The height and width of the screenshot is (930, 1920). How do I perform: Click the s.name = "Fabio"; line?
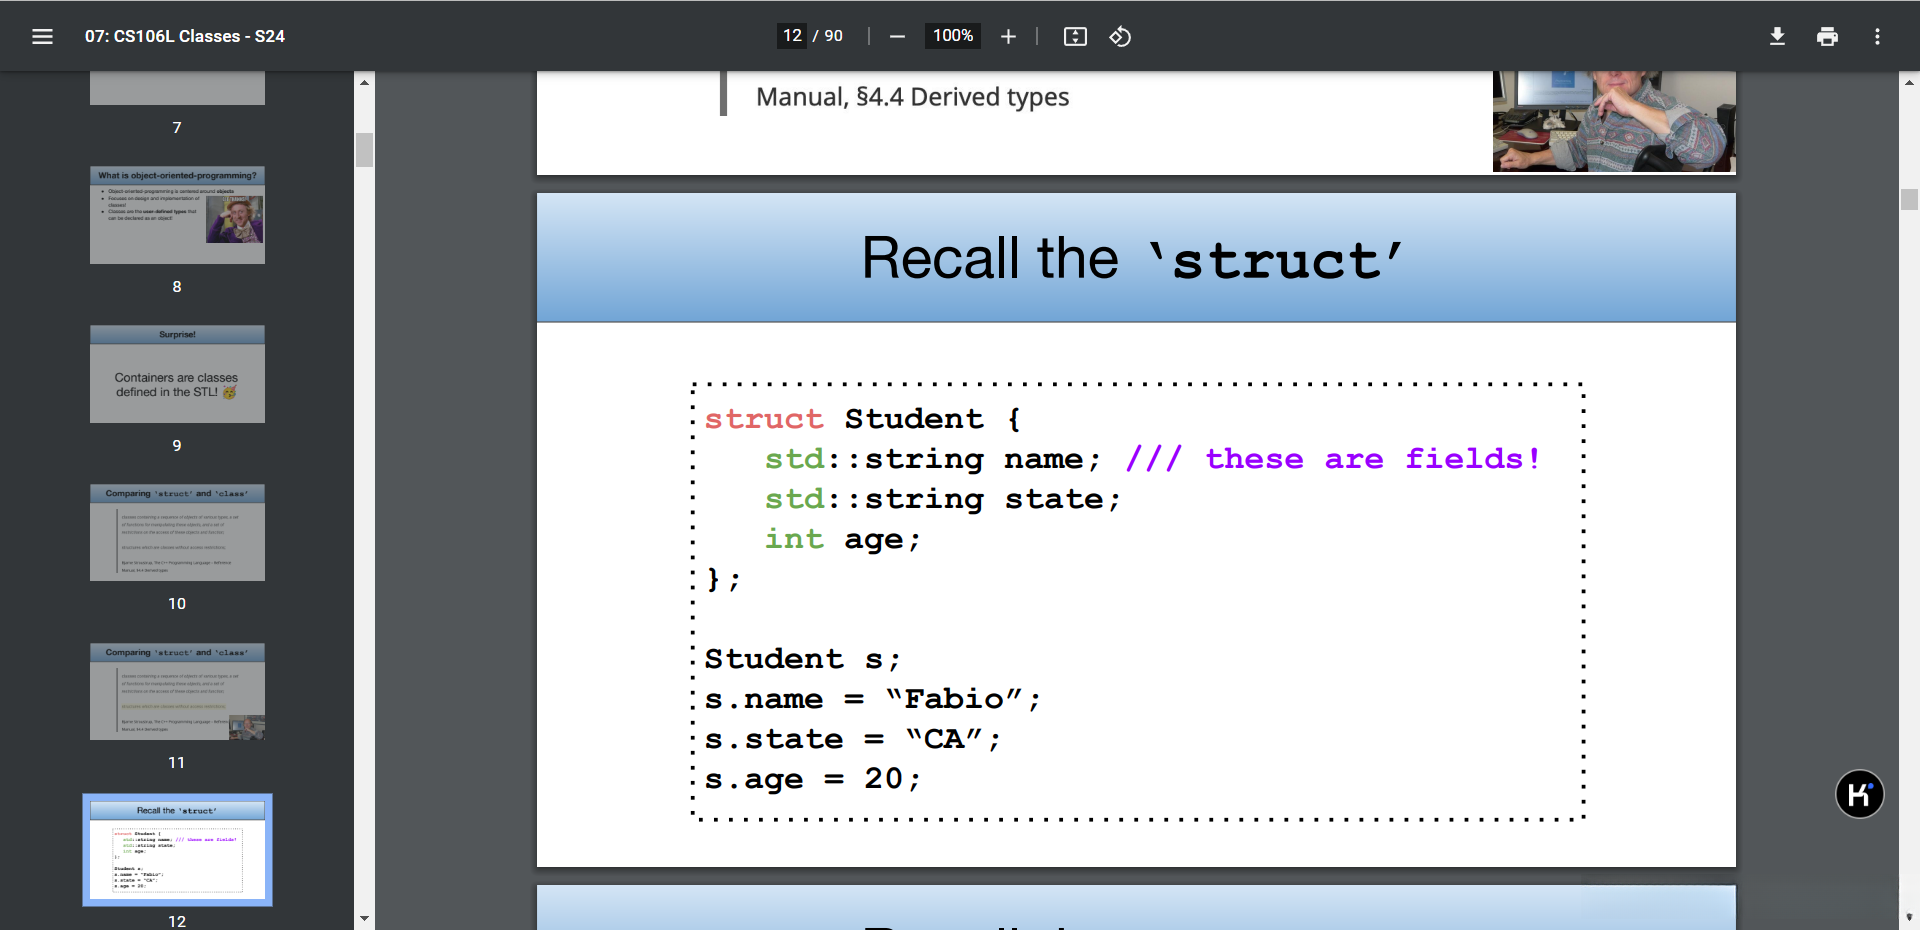(873, 698)
